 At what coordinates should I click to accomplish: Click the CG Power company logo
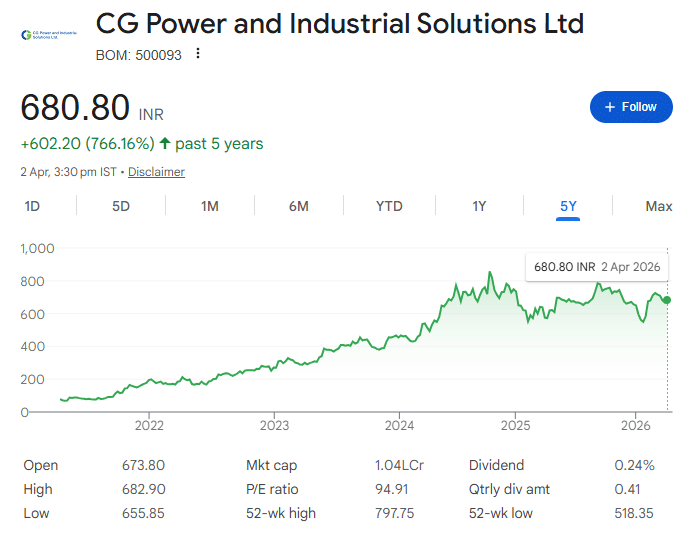(47, 35)
